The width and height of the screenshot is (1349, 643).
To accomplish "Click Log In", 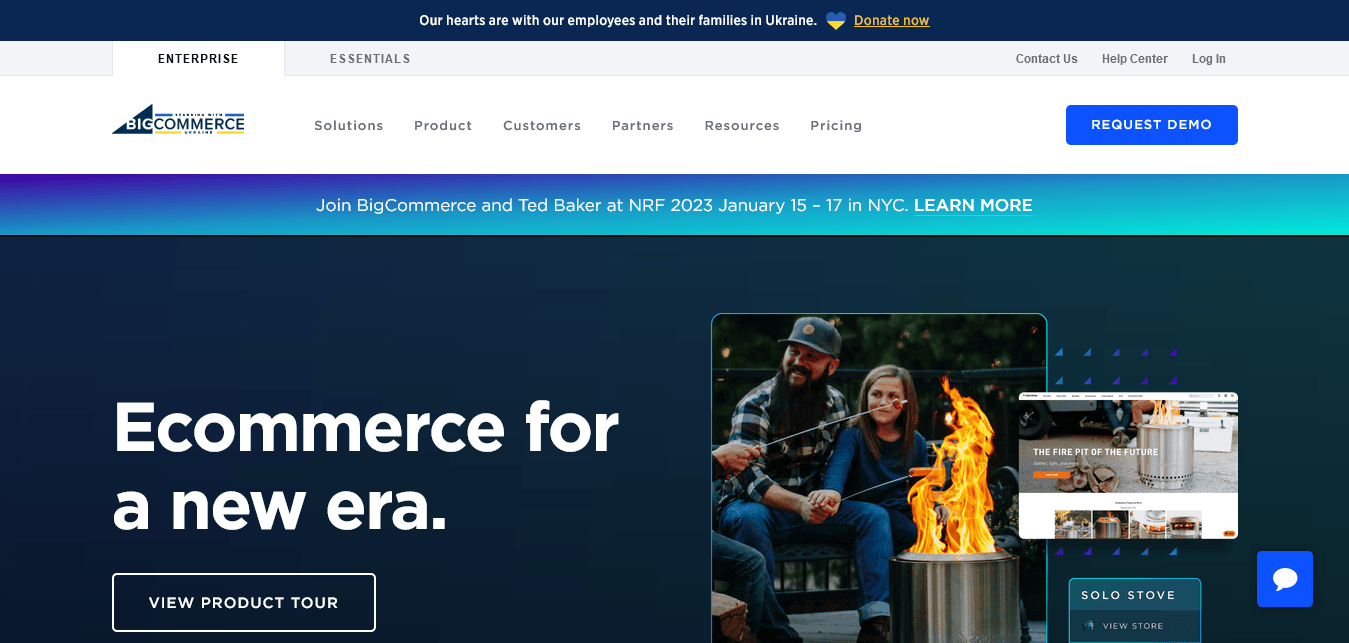I will pyautogui.click(x=1208, y=58).
